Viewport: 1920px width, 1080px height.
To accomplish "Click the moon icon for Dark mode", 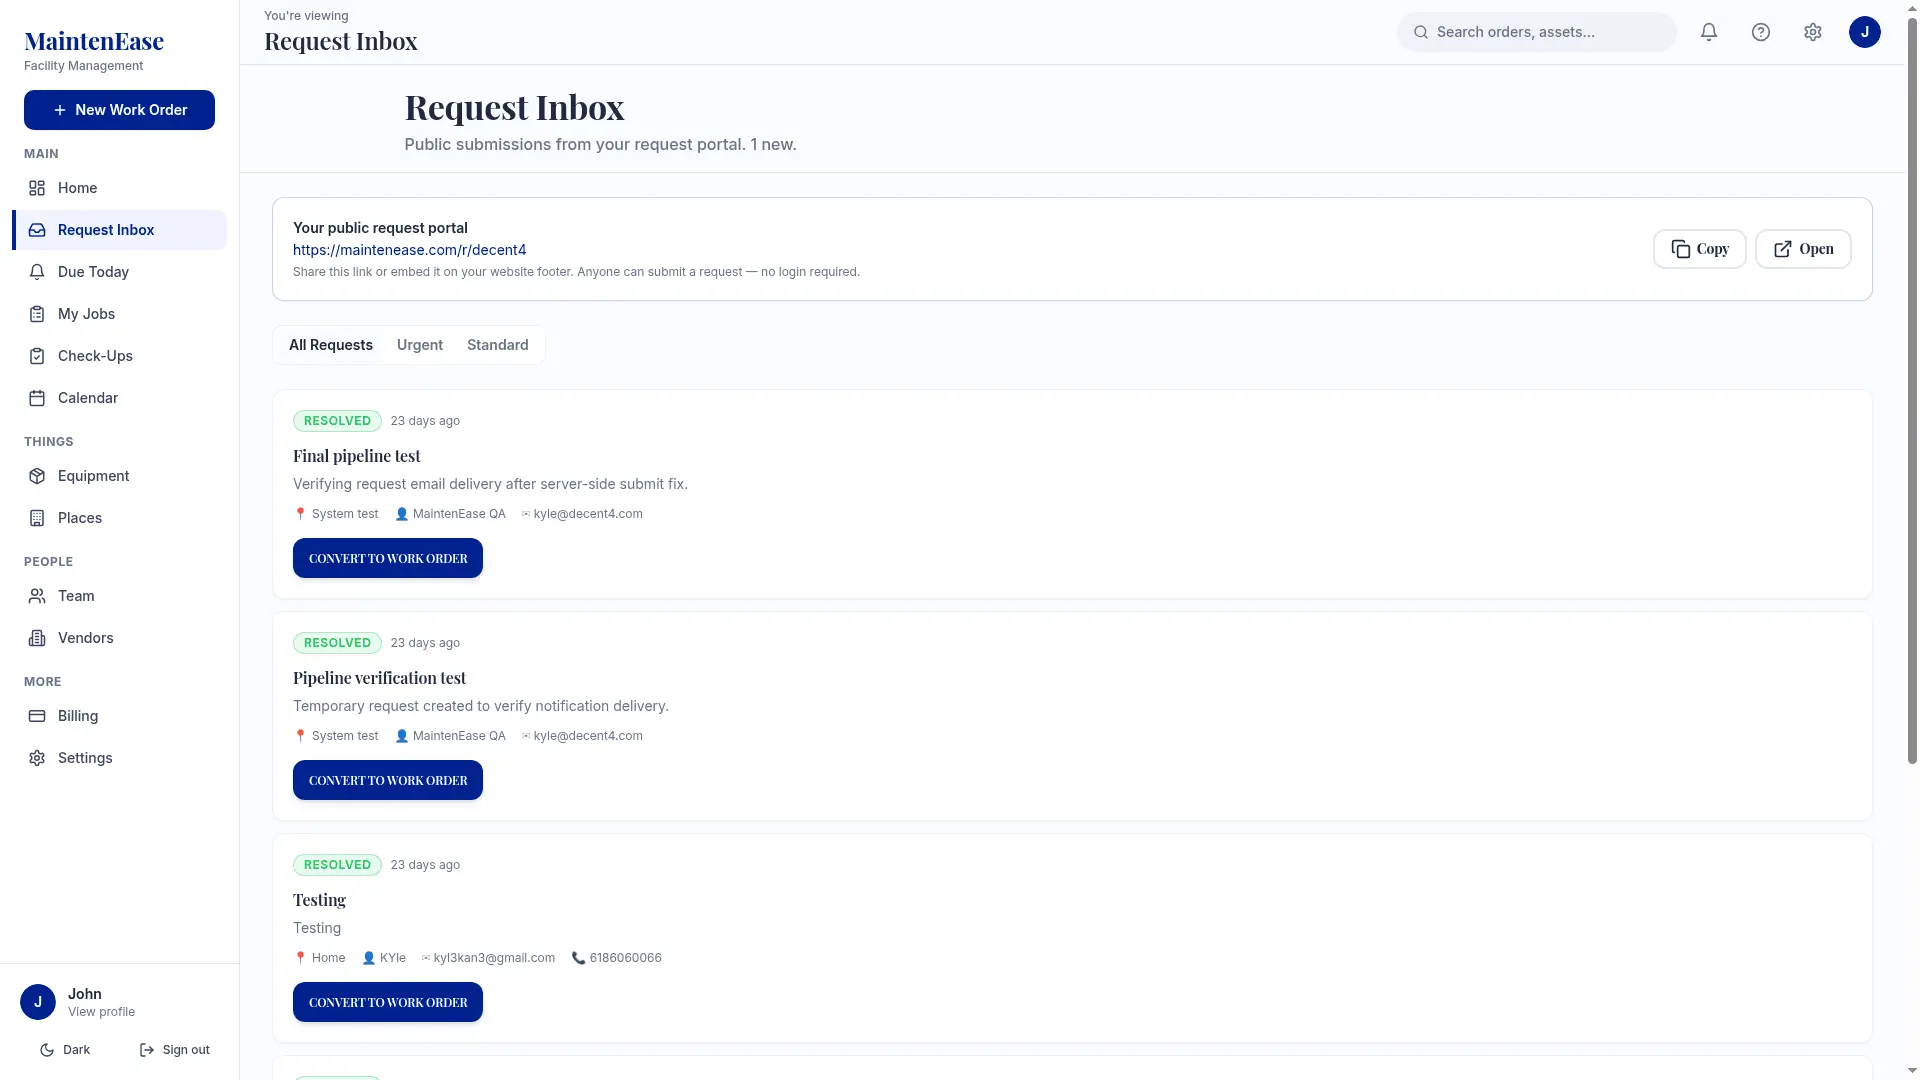I will [x=47, y=1050].
